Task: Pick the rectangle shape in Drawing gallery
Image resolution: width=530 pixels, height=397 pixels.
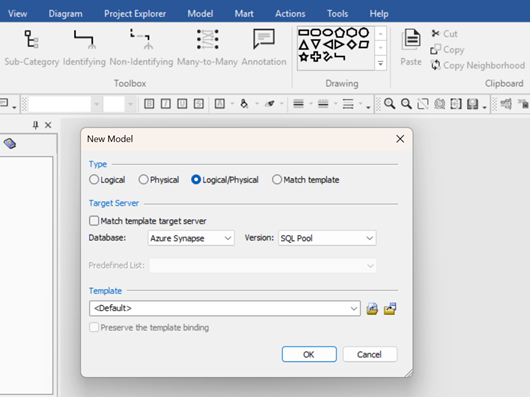Action: [x=304, y=33]
